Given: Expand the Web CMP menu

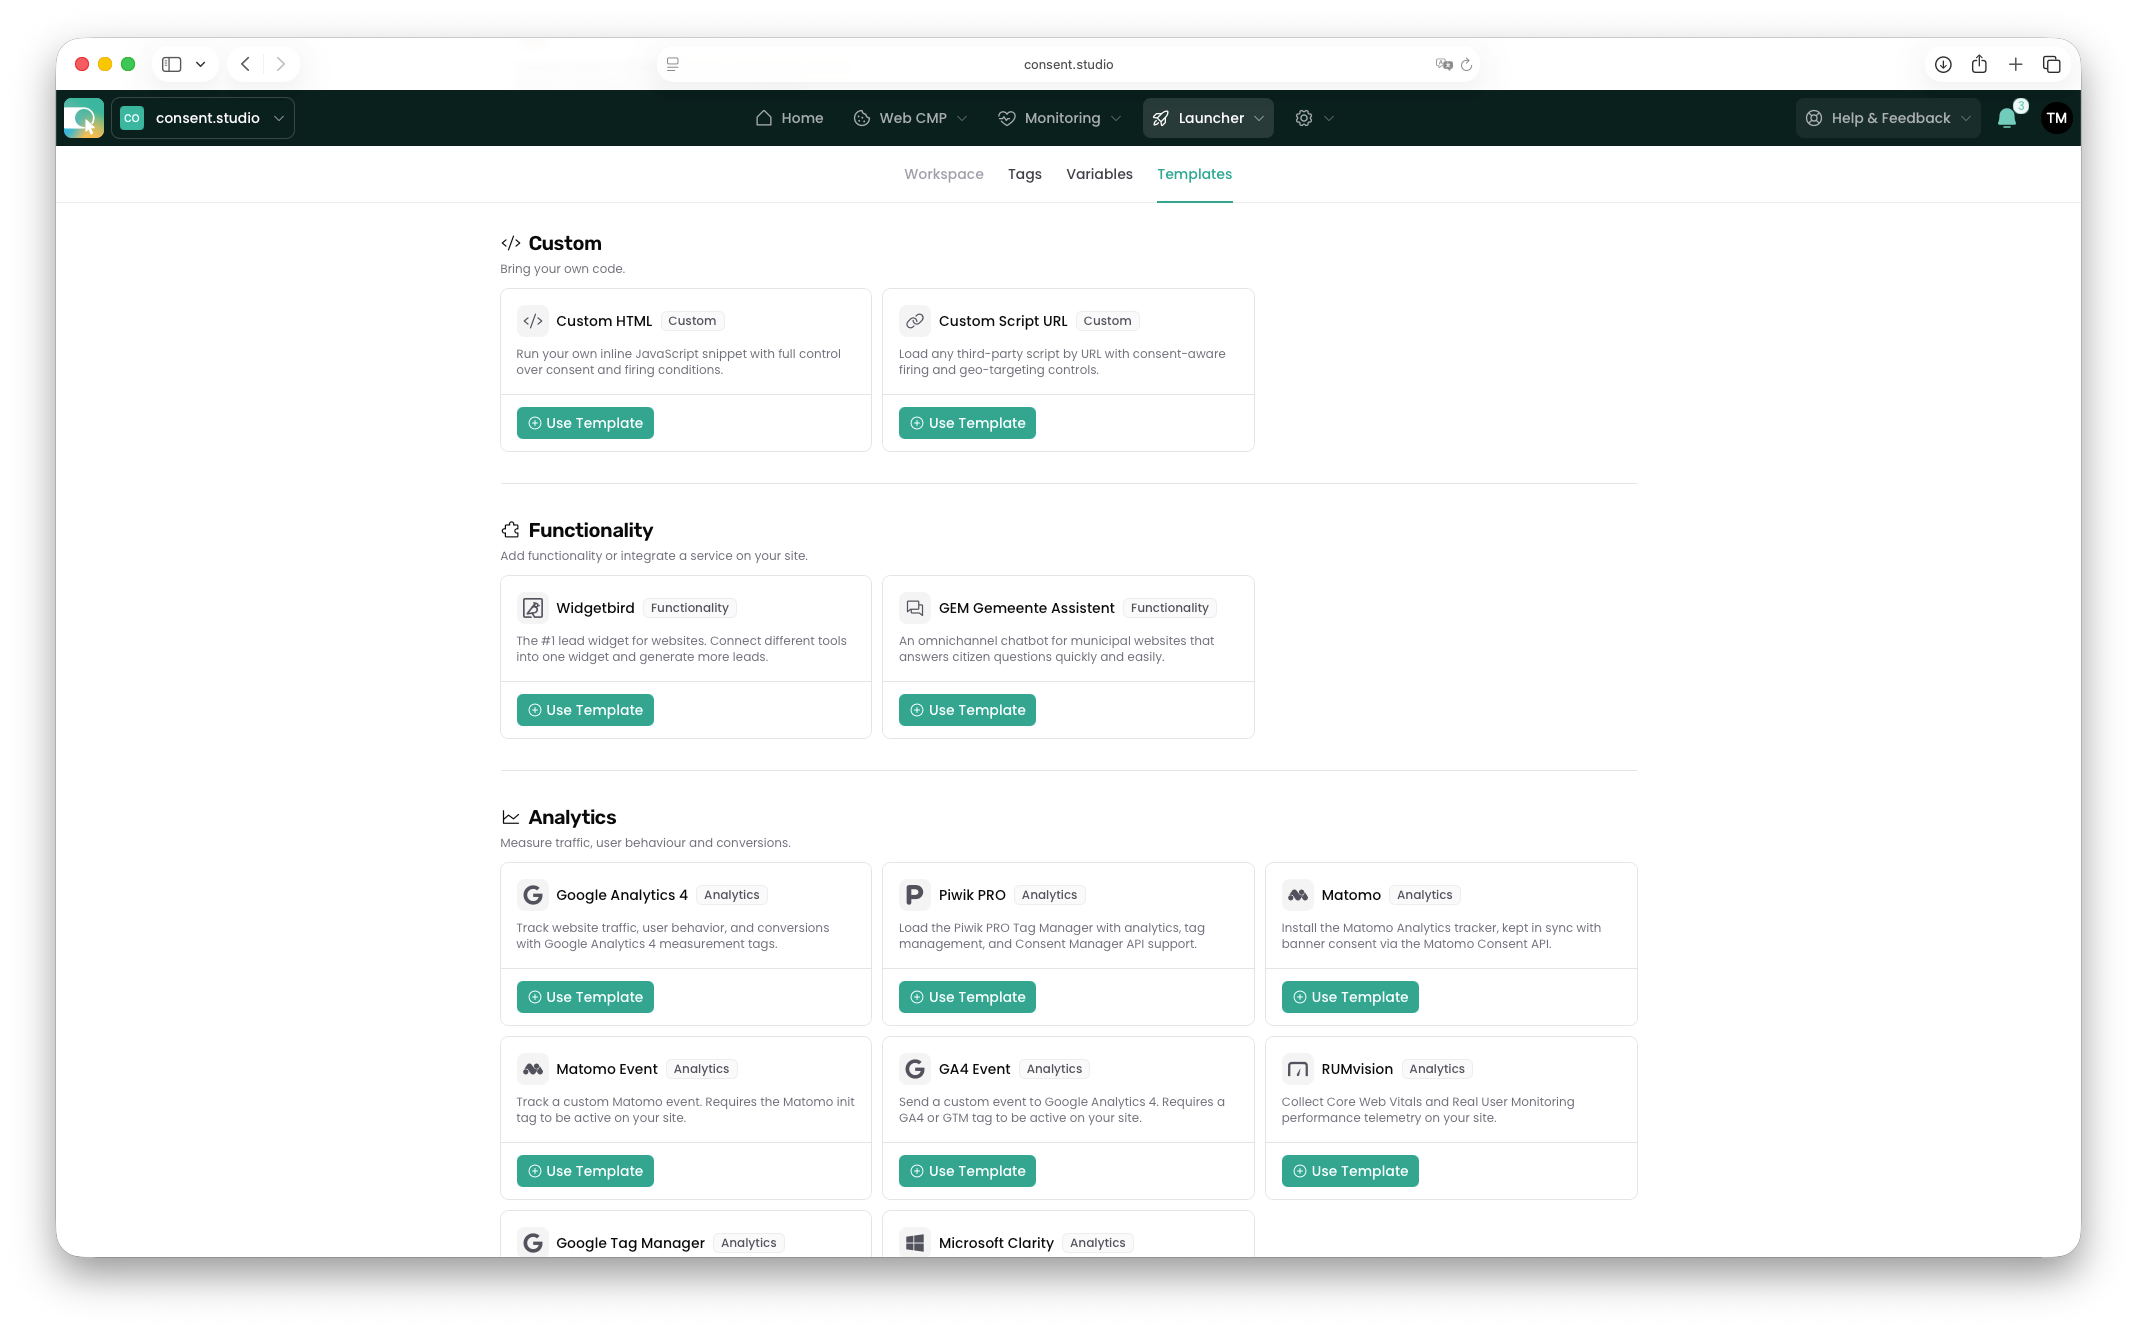Looking at the screenshot, I should 910,118.
